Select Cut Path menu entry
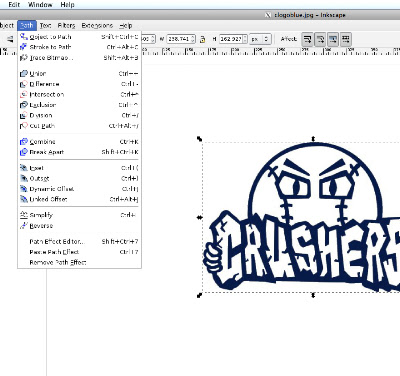The image size is (400, 376). [x=79, y=126]
